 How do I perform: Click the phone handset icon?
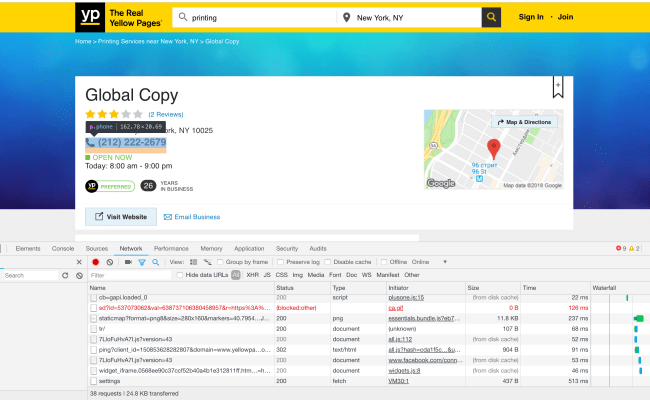point(90,143)
